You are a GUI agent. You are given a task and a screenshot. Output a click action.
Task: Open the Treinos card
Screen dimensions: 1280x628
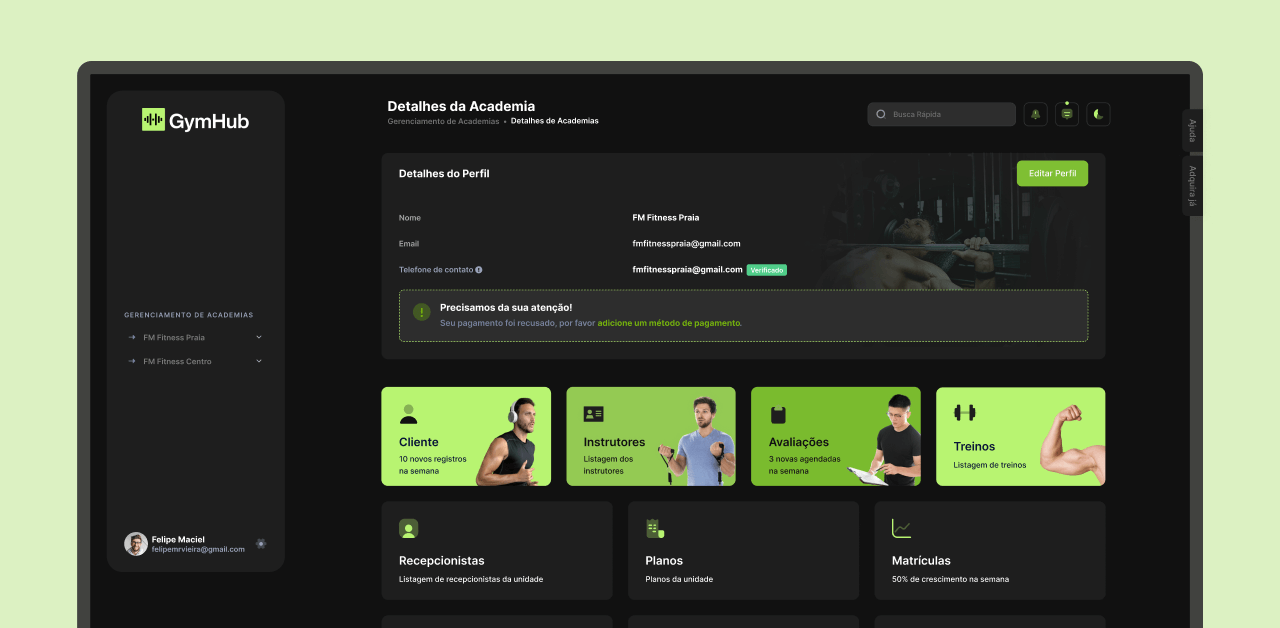point(1021,436)
